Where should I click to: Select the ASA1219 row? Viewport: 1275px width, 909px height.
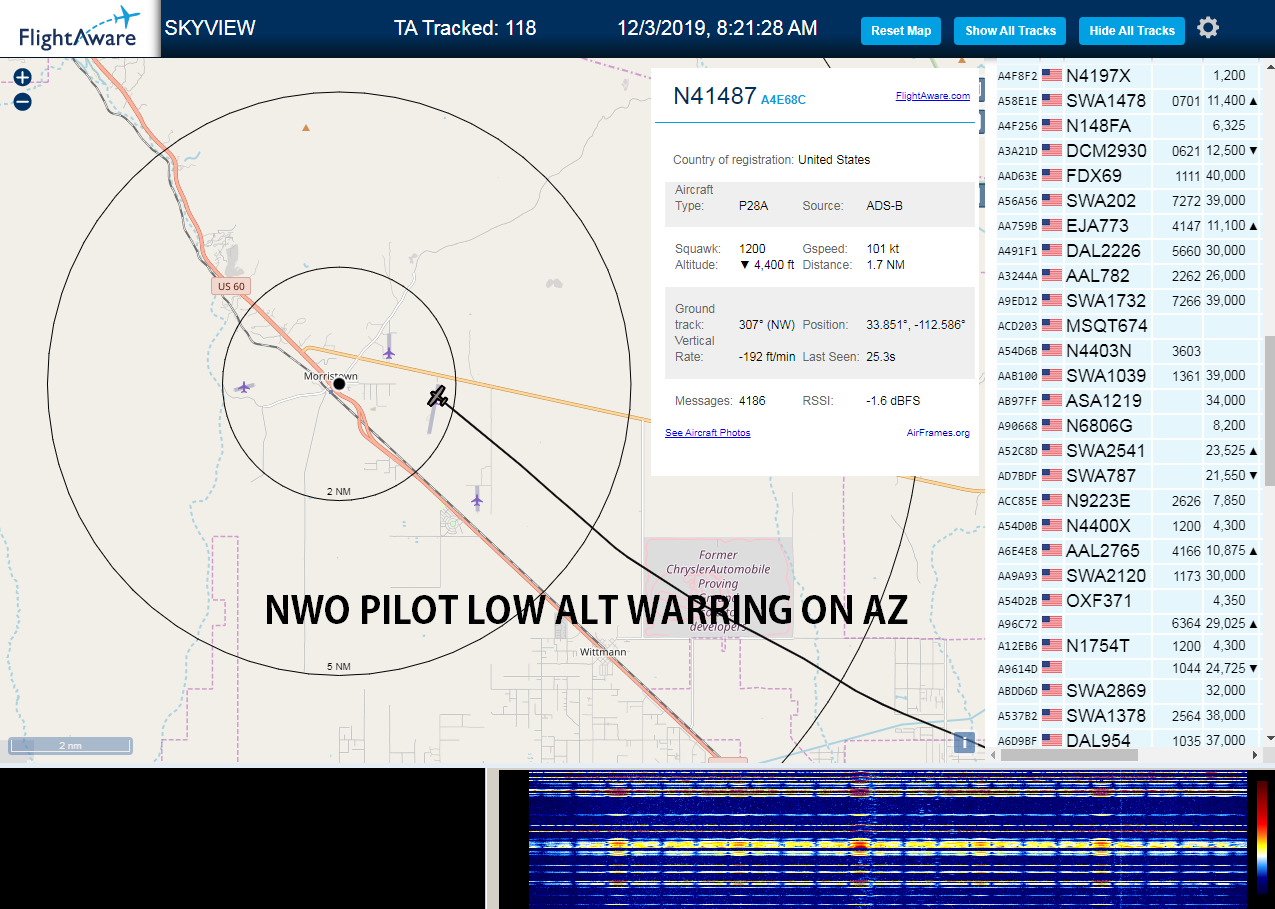1127,400
